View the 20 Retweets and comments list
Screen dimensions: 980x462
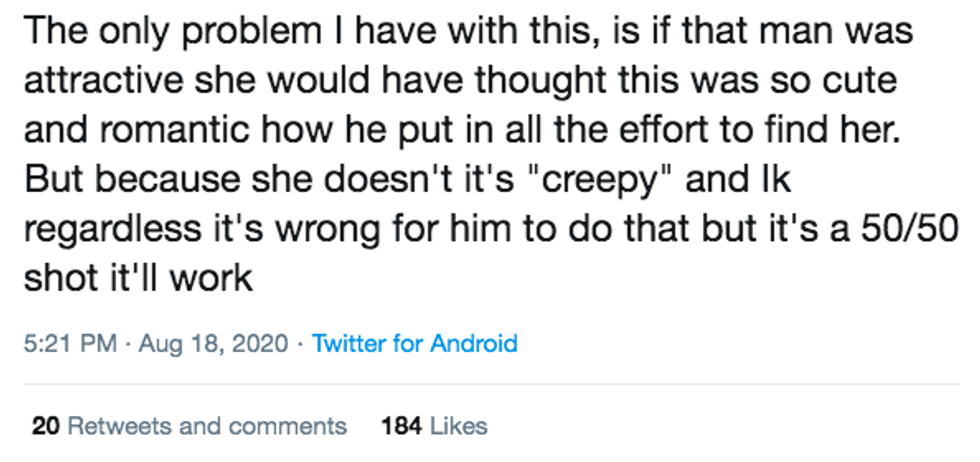point(189,426)
